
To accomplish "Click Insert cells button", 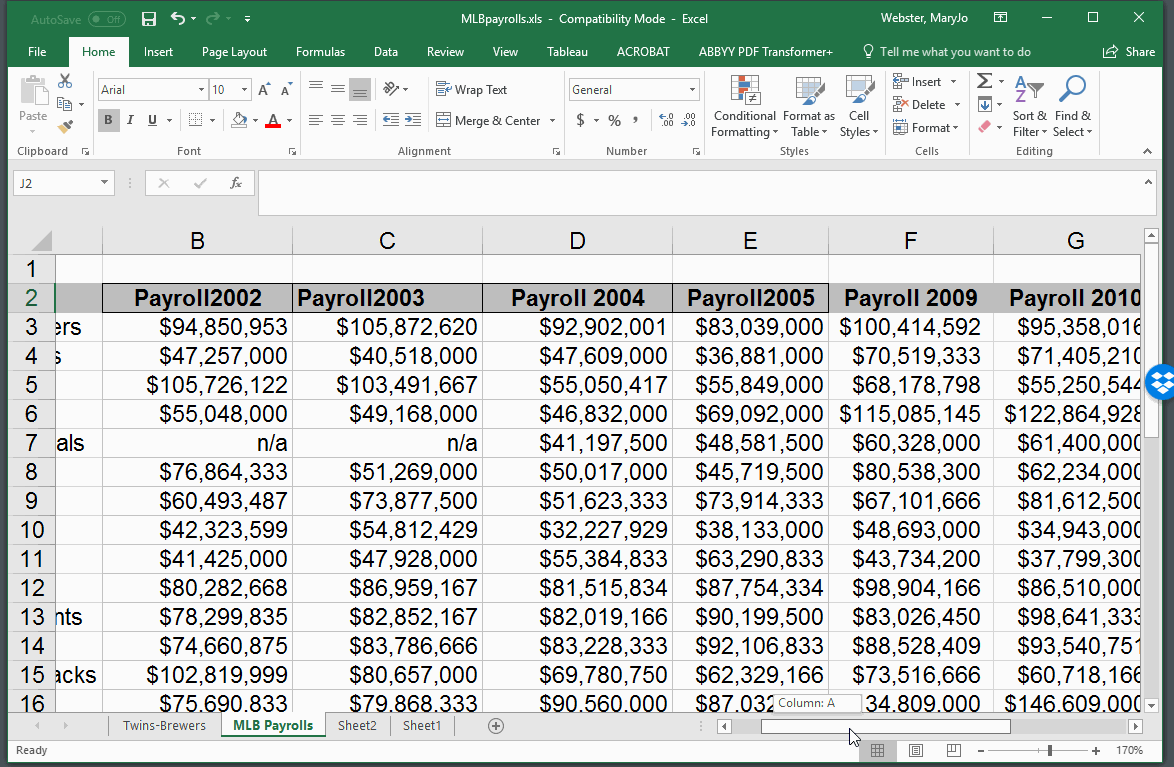I will click(x=917, y=82).
